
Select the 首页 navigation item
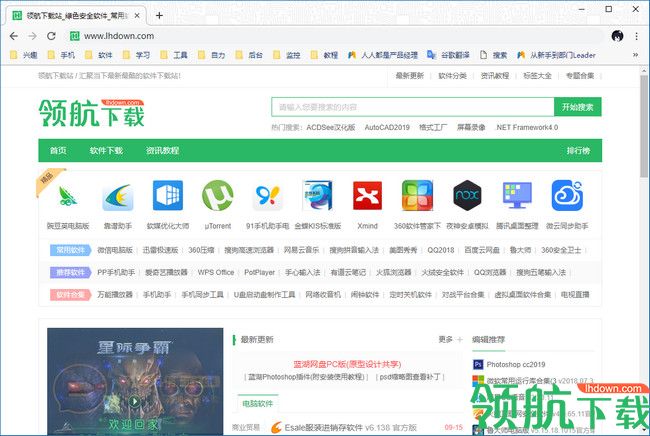[58, 150]
